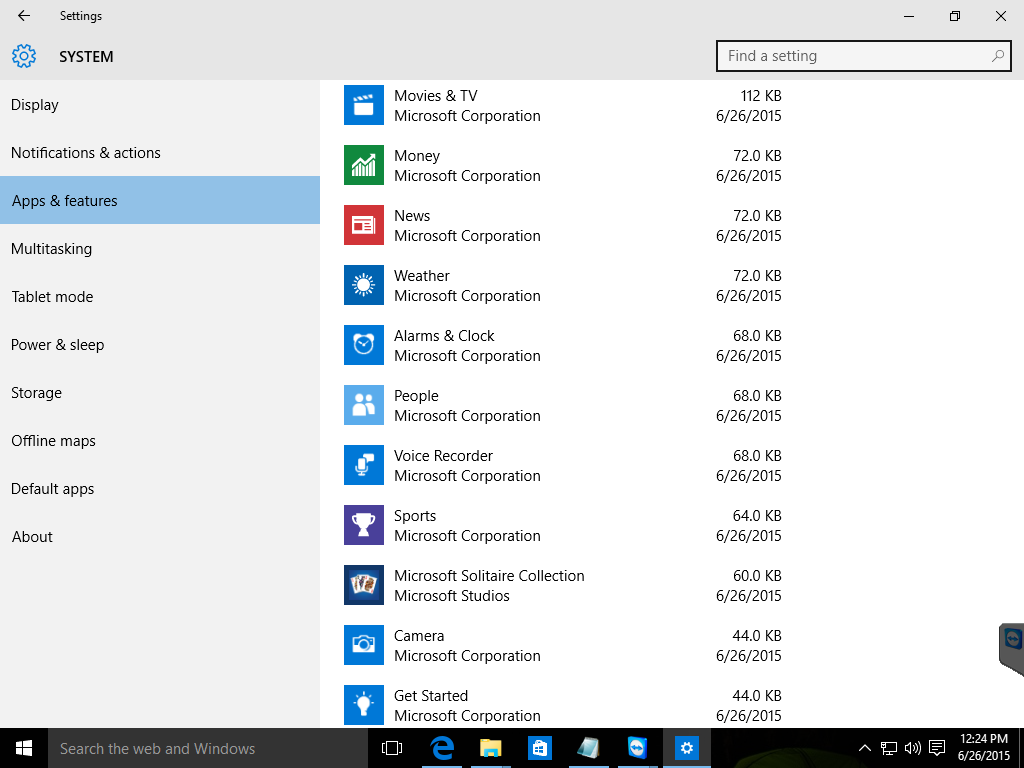Click the People app name
The width and height of the screenshot is (1024, 768).
pos(416,396)
